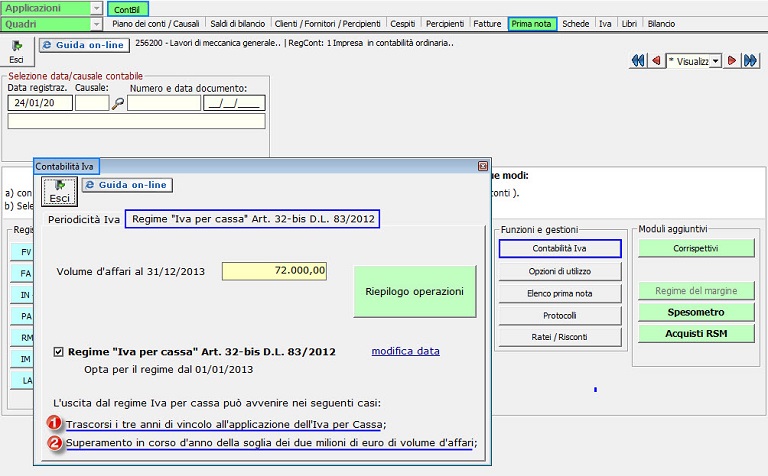
Task: Click the Acquisti RSM button
Action: click(696, 334)
